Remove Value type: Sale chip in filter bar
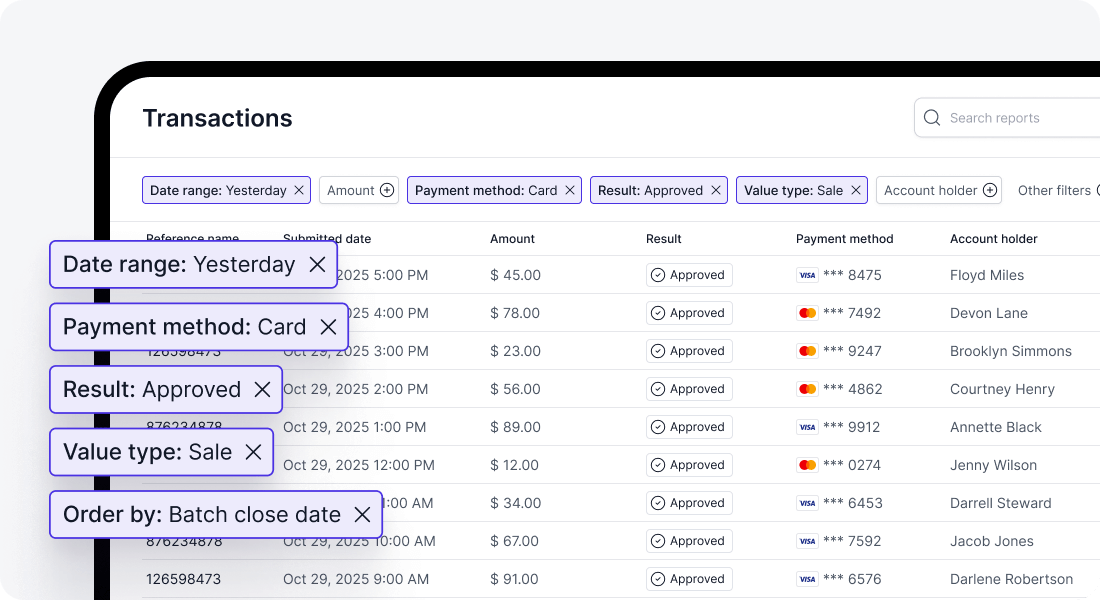The width and height of the screenshot is (1100, 600). [x=856, y=190]
